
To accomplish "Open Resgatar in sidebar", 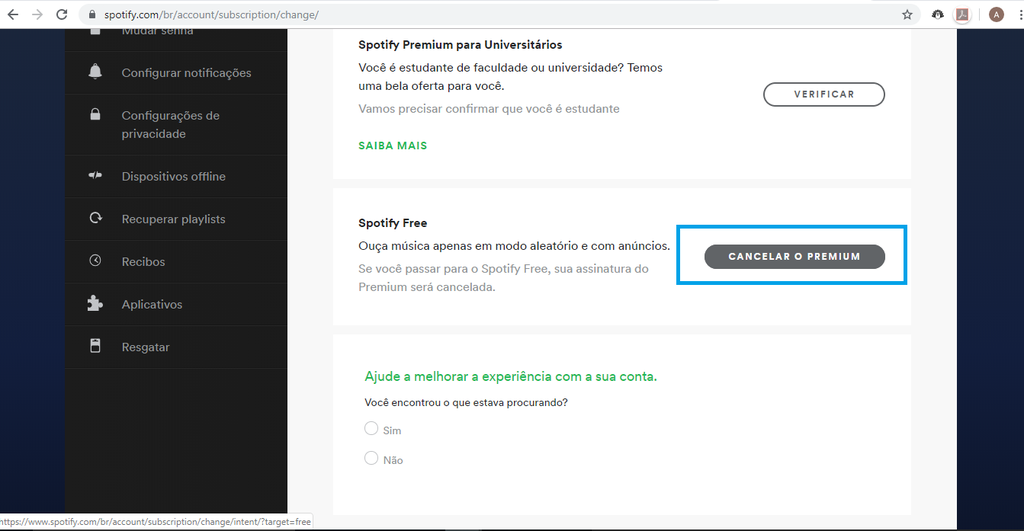I will click(x=145, y=347).
